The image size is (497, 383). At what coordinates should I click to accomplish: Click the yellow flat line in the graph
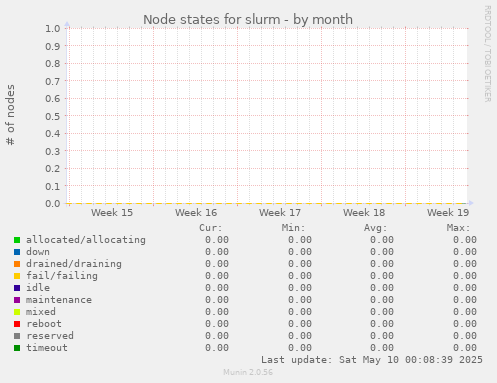point(265,203)
